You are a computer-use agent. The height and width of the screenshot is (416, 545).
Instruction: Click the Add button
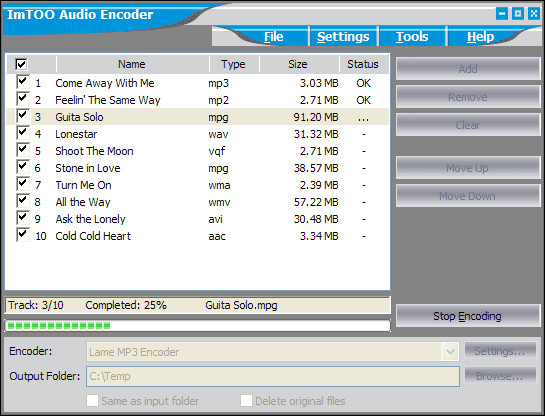coord(468,69)
